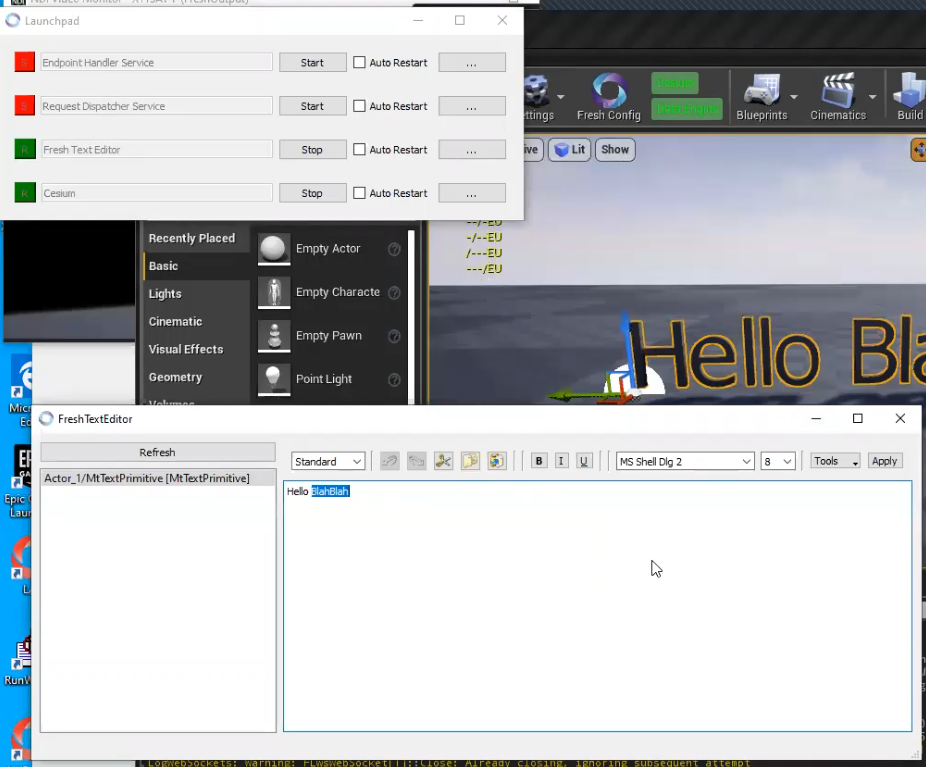The image size is (926, 767).
Task: Open the MS Shell Dlg 2 font dropdown
Action: point(685,462)
